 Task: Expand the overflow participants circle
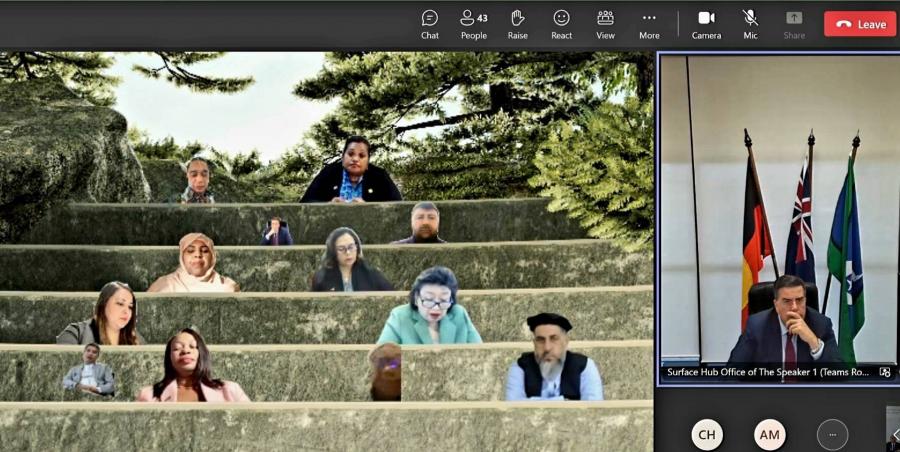(832, 435)
